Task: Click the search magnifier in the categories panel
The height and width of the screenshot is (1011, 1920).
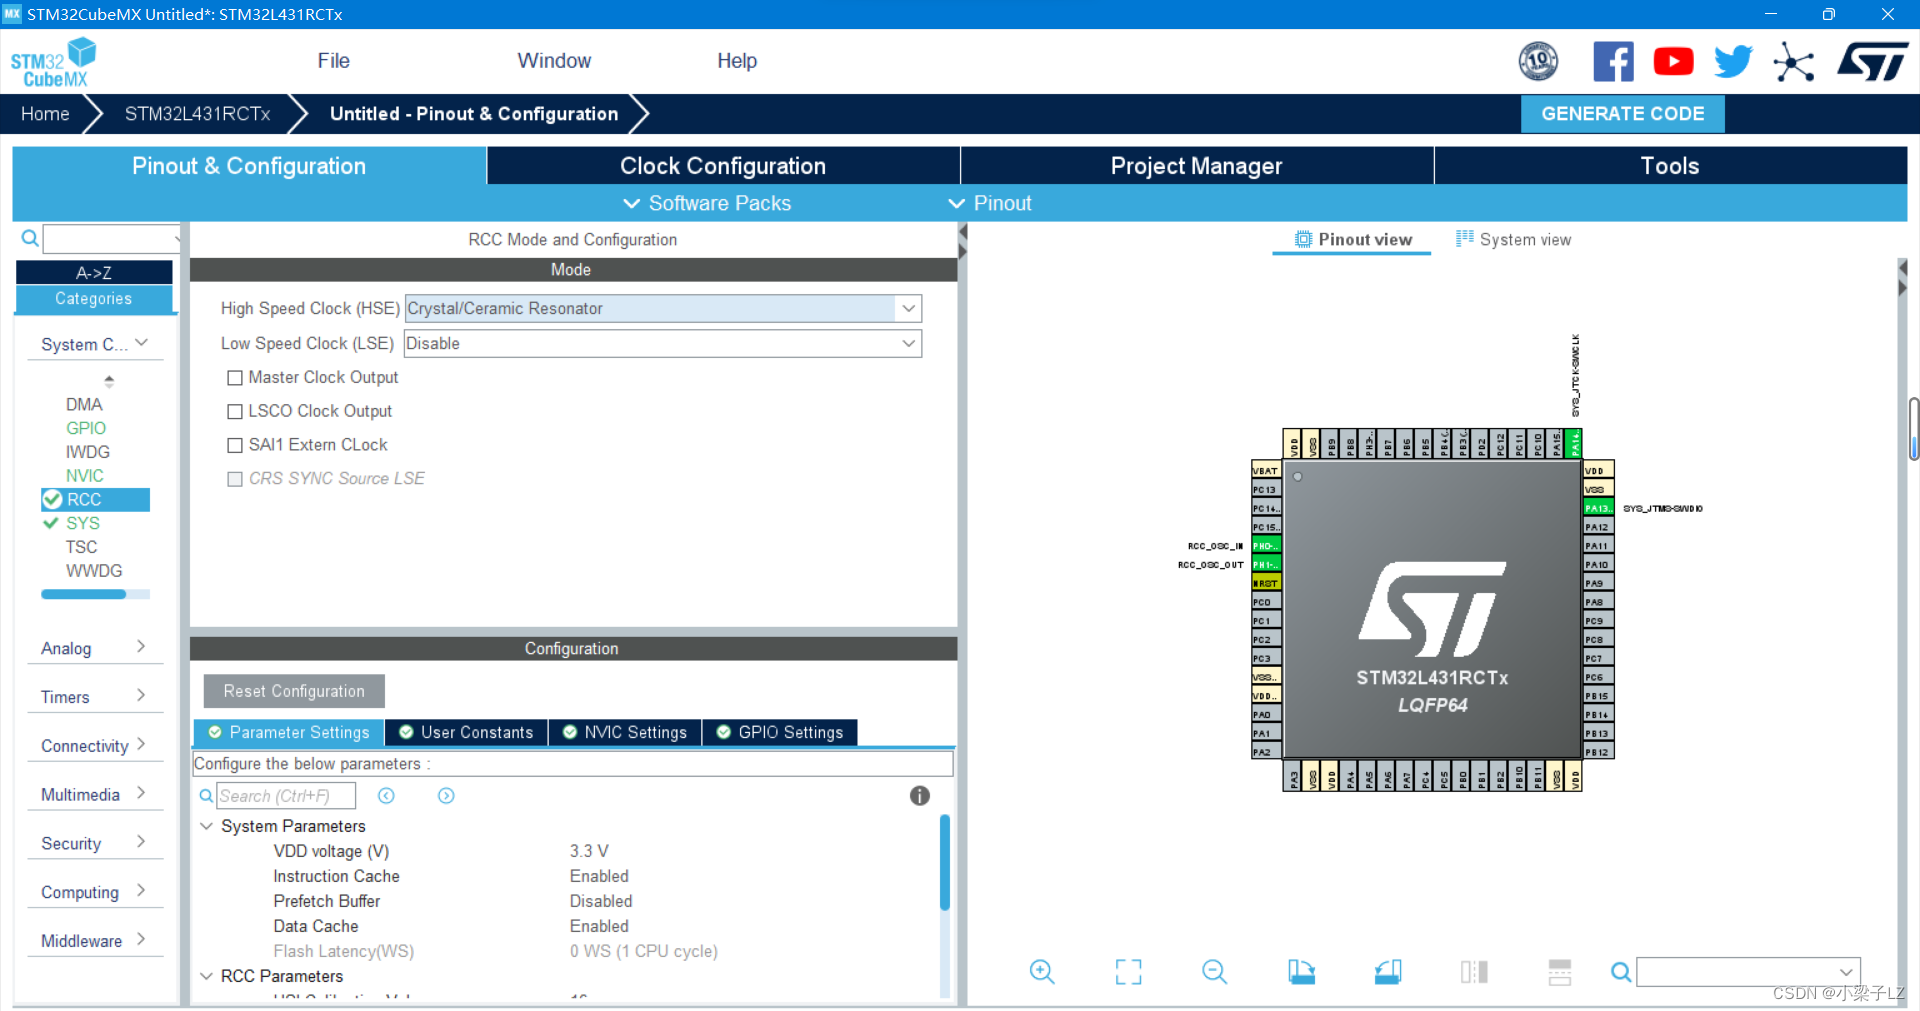Action: [30, 238]
